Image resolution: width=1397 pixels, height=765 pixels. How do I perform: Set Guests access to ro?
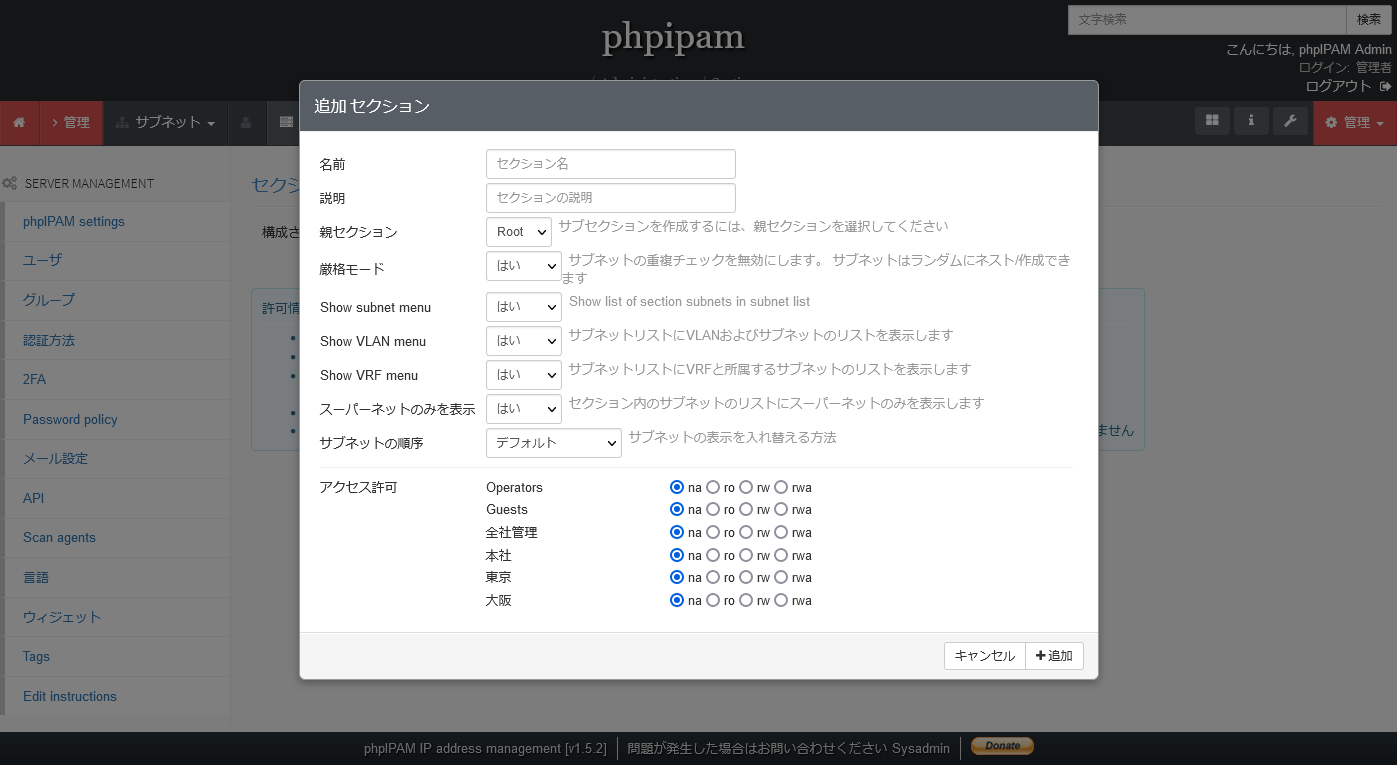(x=713, y=510)
